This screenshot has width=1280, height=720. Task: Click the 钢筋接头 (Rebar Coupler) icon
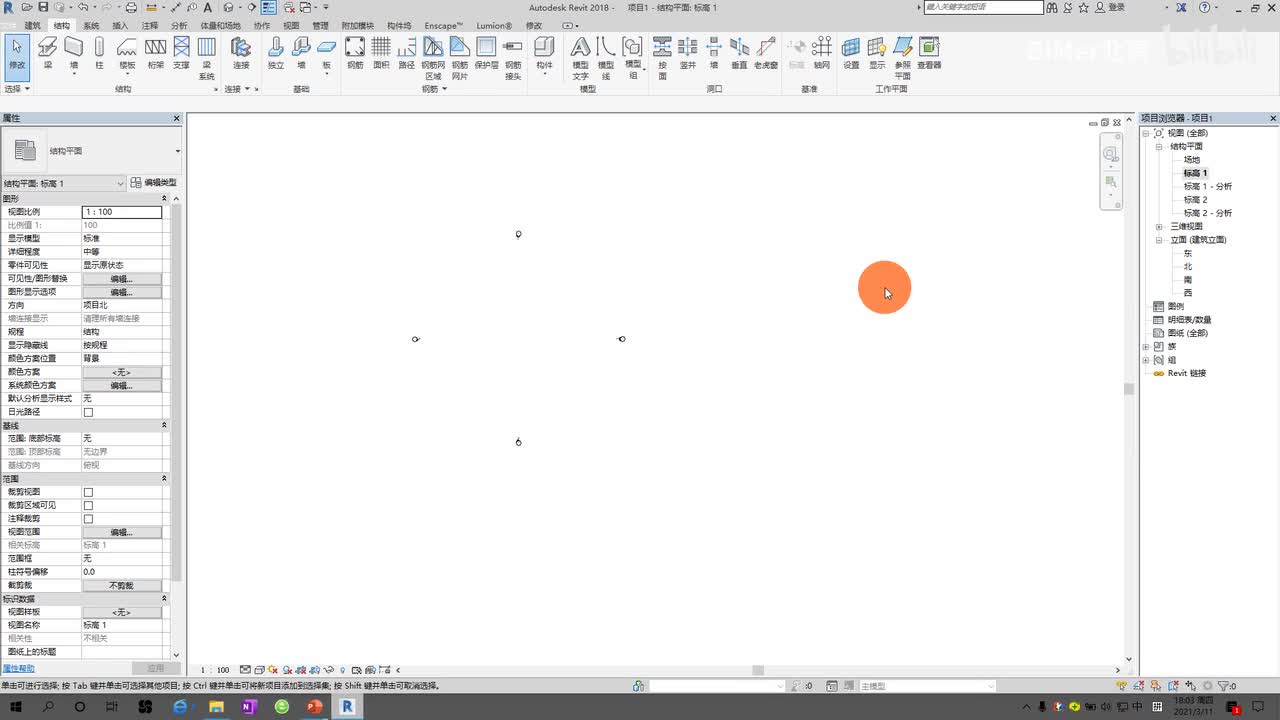coord(513,58)
